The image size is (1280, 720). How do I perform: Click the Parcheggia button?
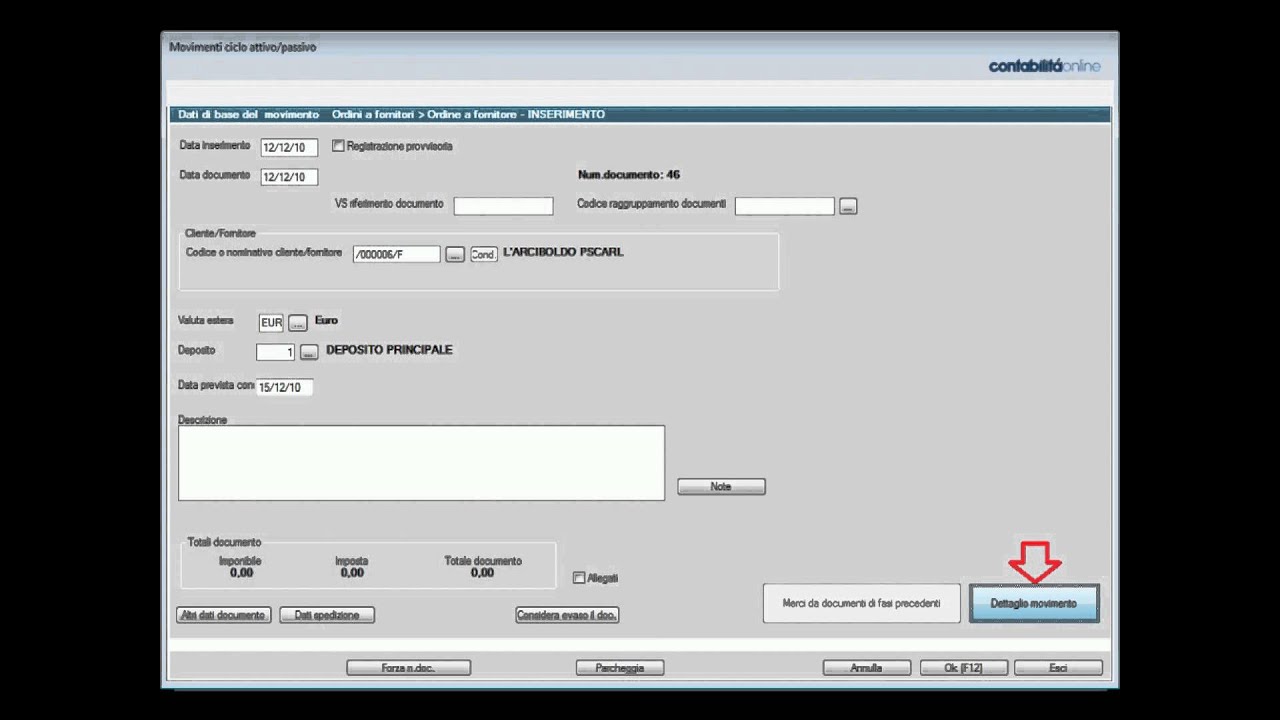pyautogui.click(x=620, y=668)
